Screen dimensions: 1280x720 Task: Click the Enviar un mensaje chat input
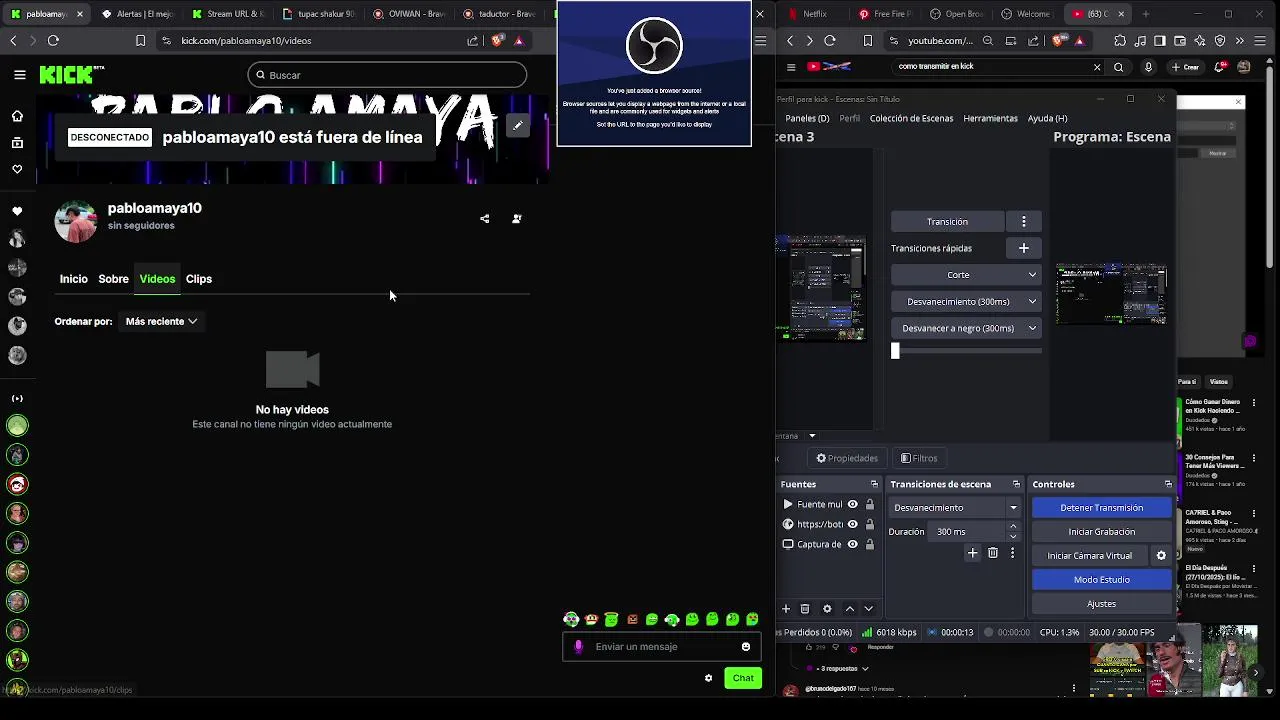pos(663,647)
